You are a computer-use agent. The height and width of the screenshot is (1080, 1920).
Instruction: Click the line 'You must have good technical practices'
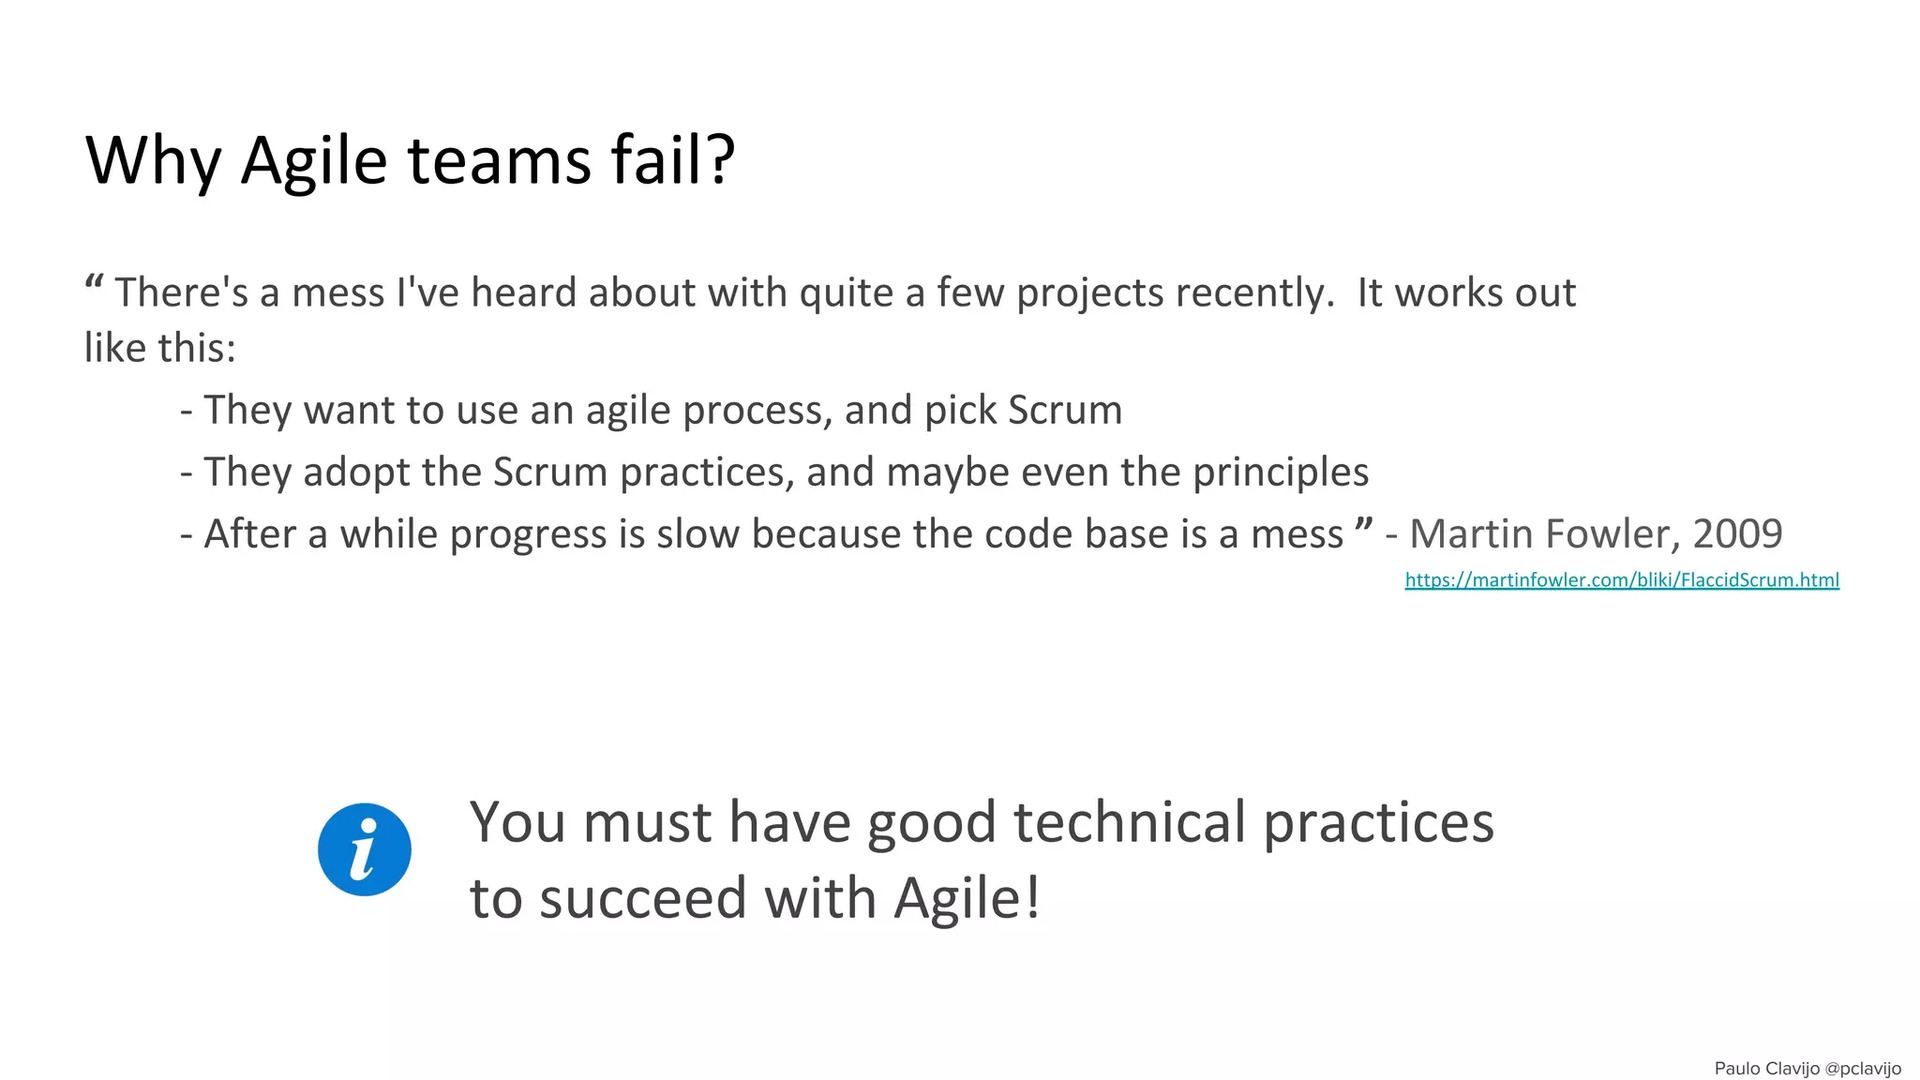click(x=982, y=823)
